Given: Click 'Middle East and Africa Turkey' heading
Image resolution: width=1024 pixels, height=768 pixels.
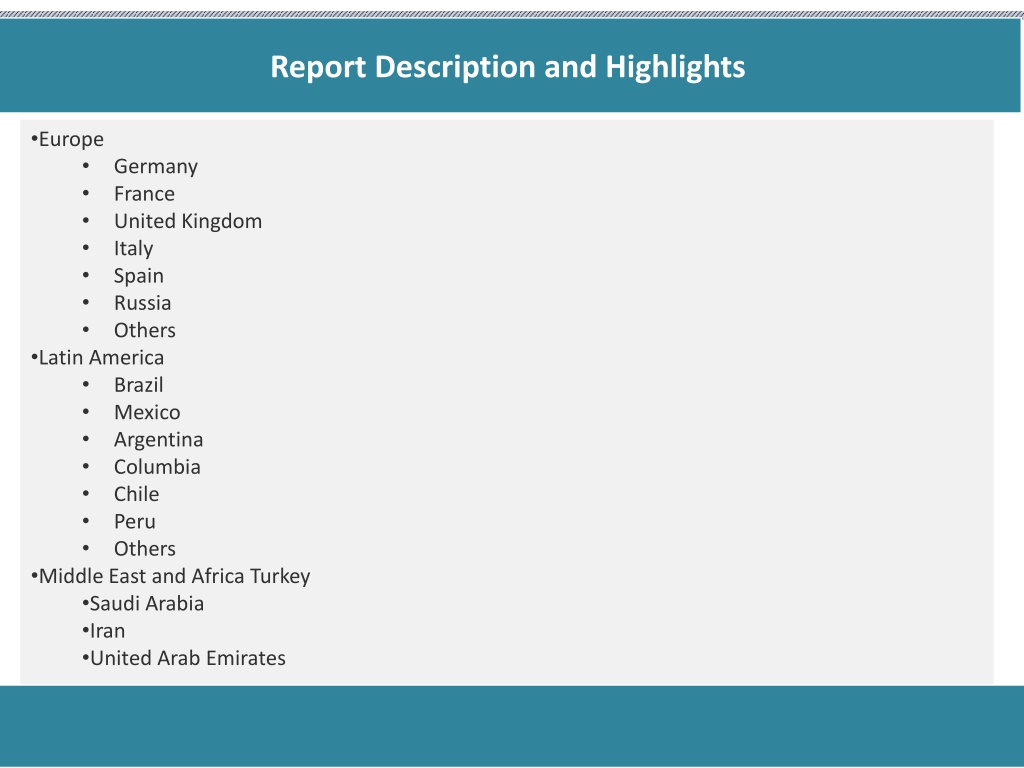Looking at the screenshot, I should [x=174, y=577].
